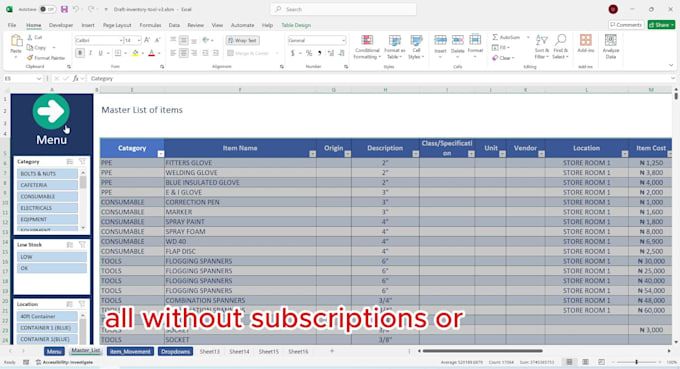This screenshot has height=369, width=680.
Task: Click the Cut command
Action: pos(35,38)
